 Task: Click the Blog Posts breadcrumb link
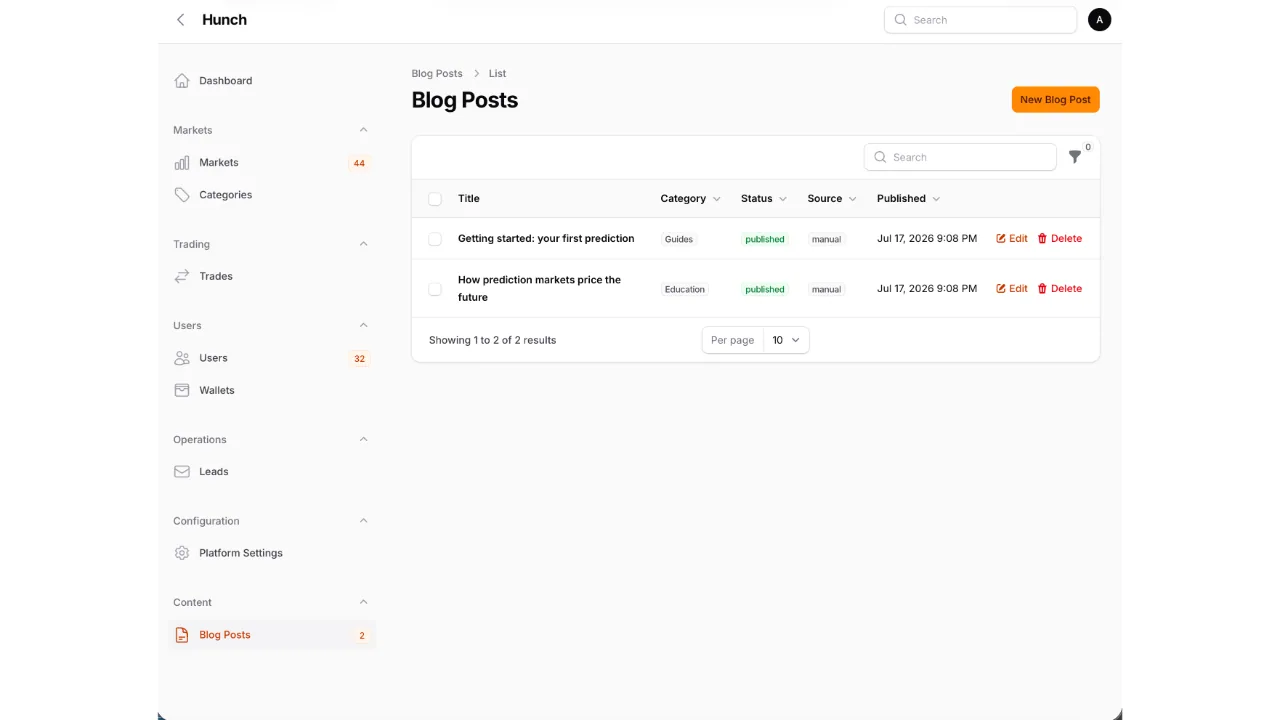pos(437,74)
